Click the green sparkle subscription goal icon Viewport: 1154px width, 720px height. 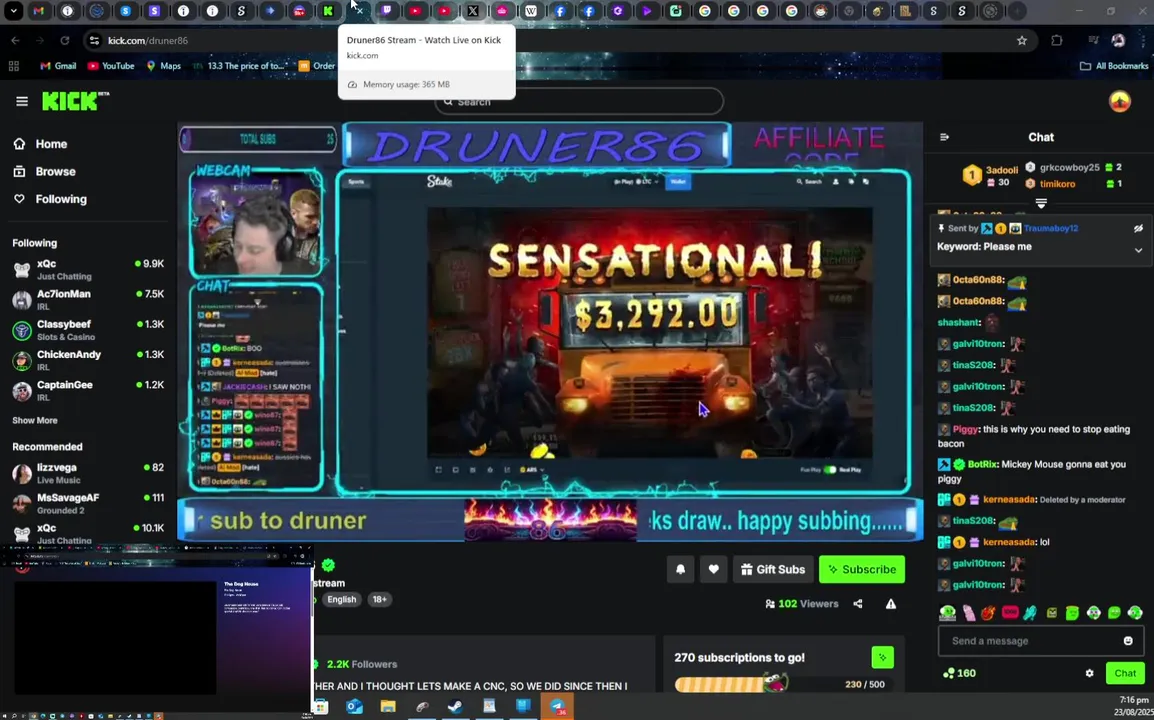882,657
